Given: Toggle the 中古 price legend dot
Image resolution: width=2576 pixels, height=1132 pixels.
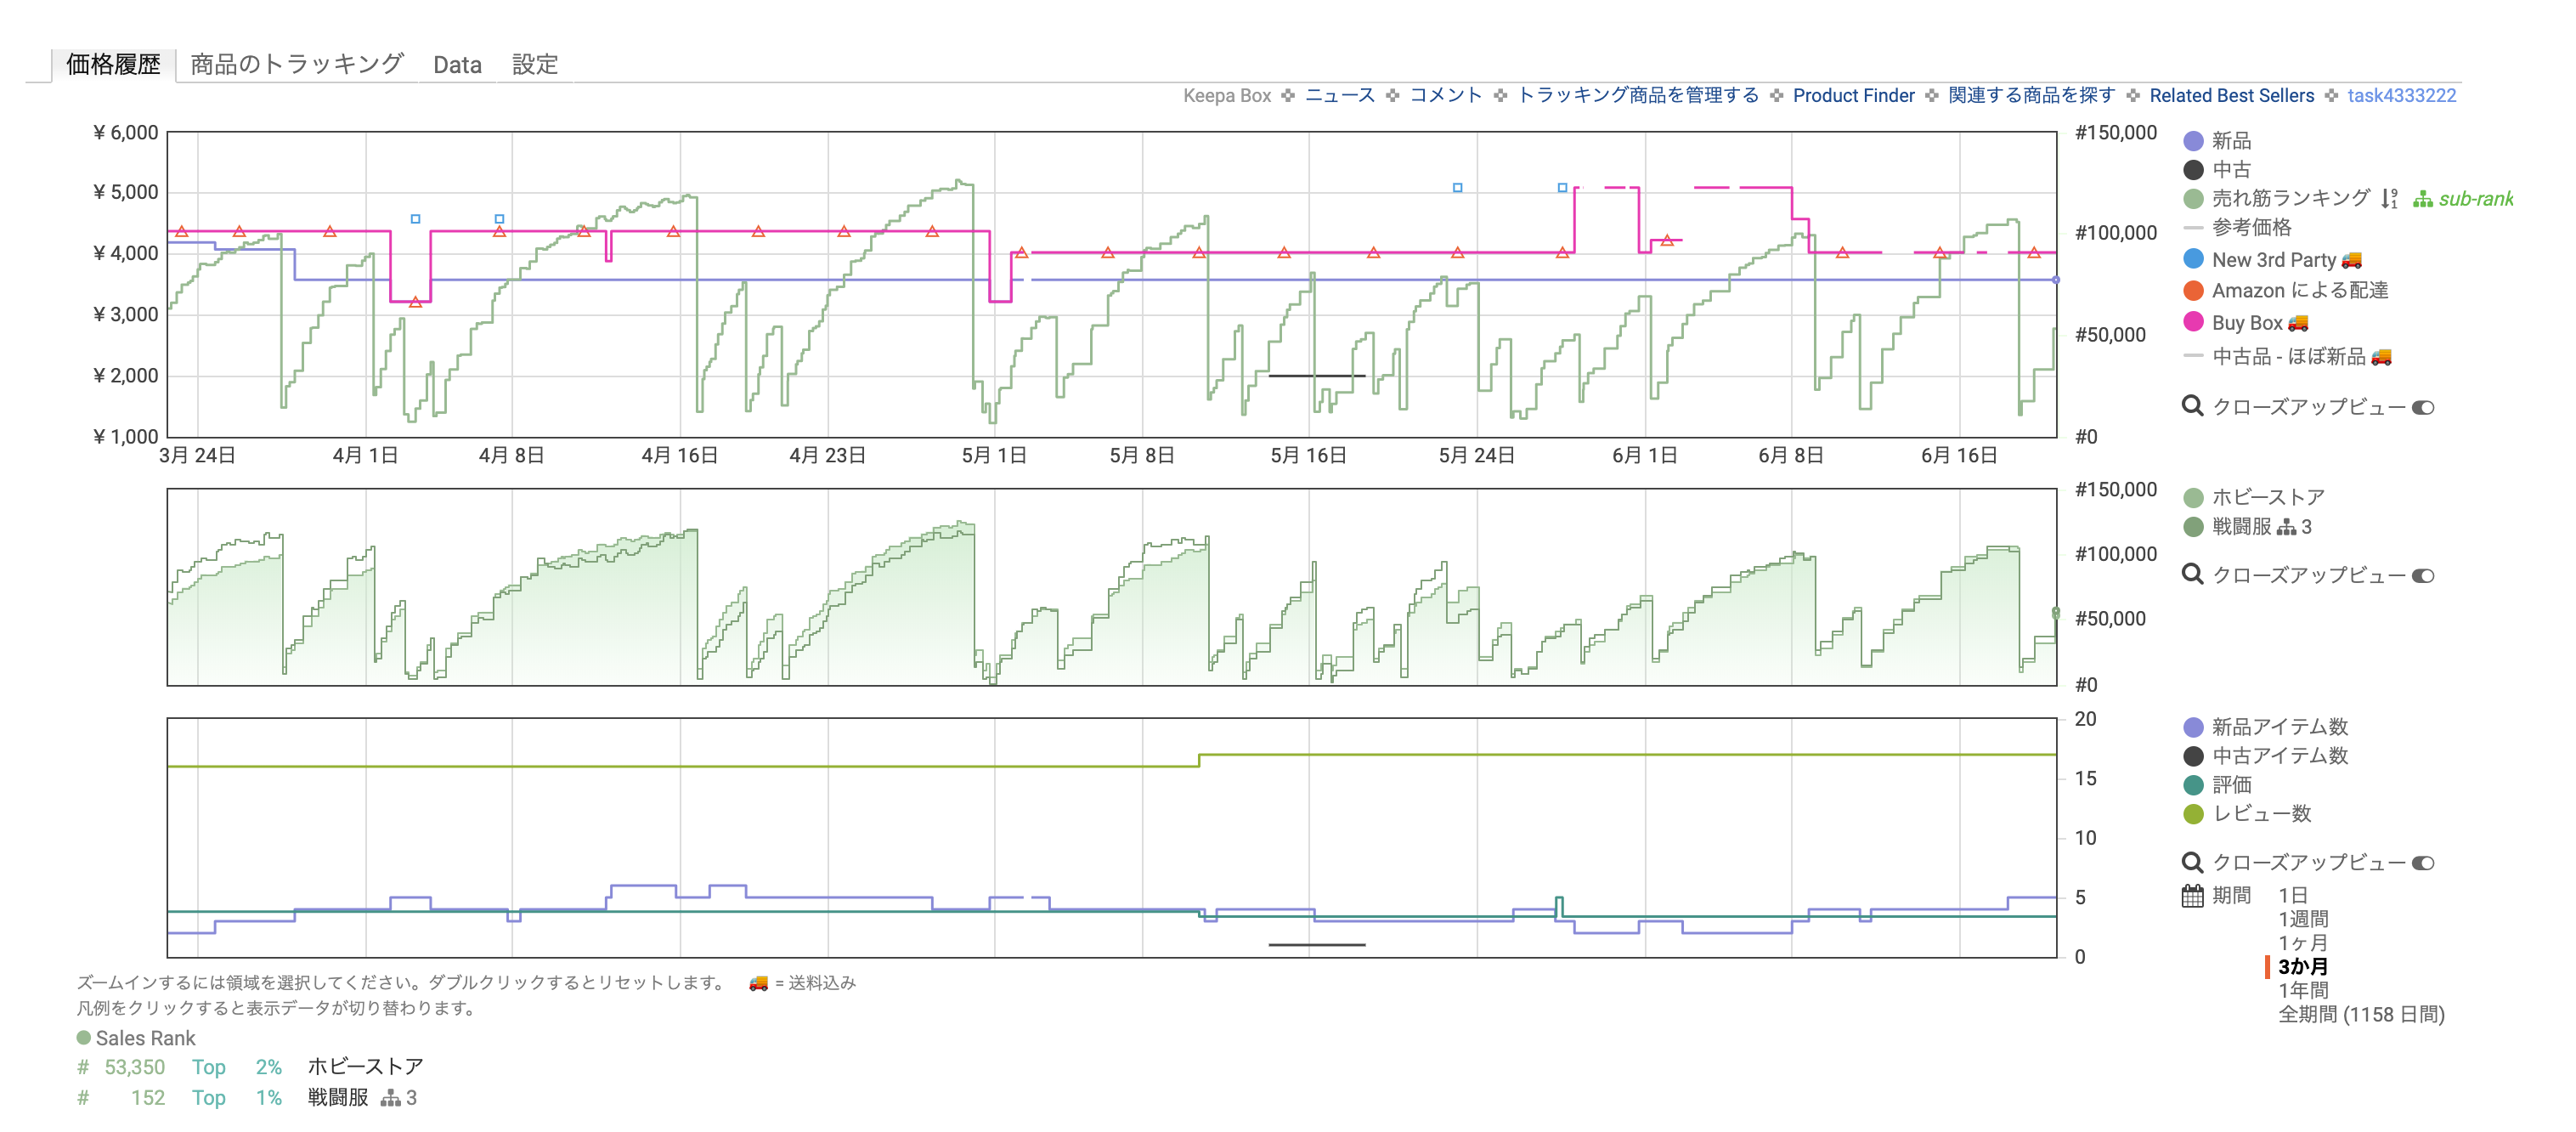Looking at the screenshot, I should 2193,170.
